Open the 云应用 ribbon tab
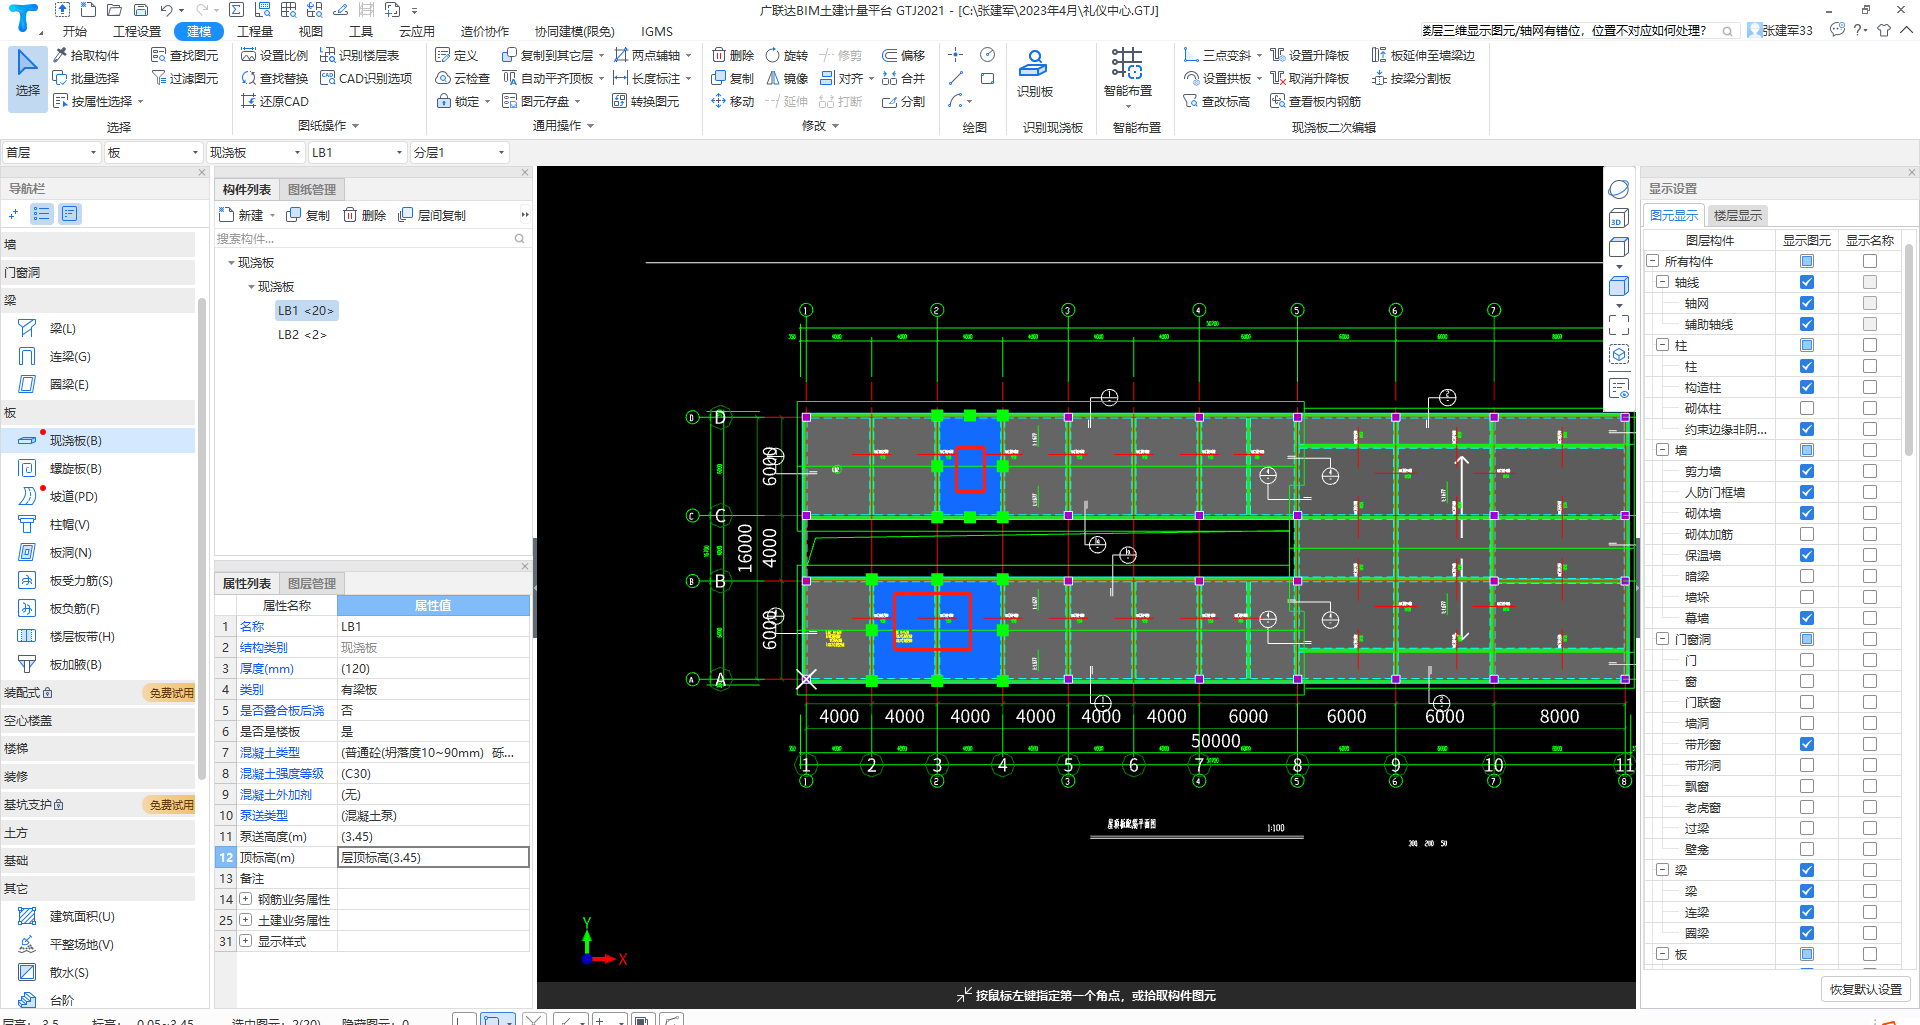 [416, 31]
